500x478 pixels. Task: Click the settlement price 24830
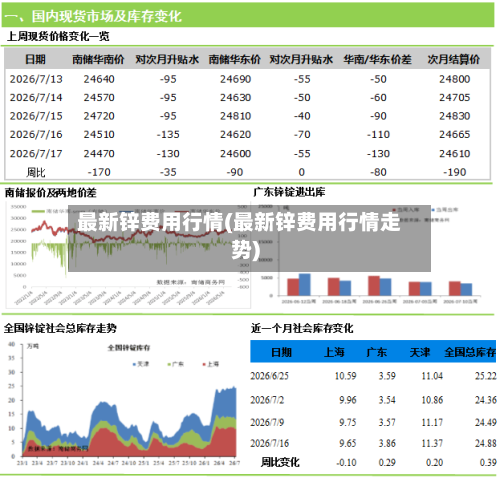455,116
